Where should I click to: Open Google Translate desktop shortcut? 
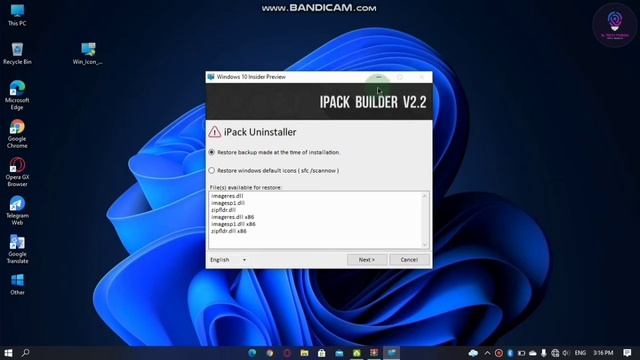point(17,249)
